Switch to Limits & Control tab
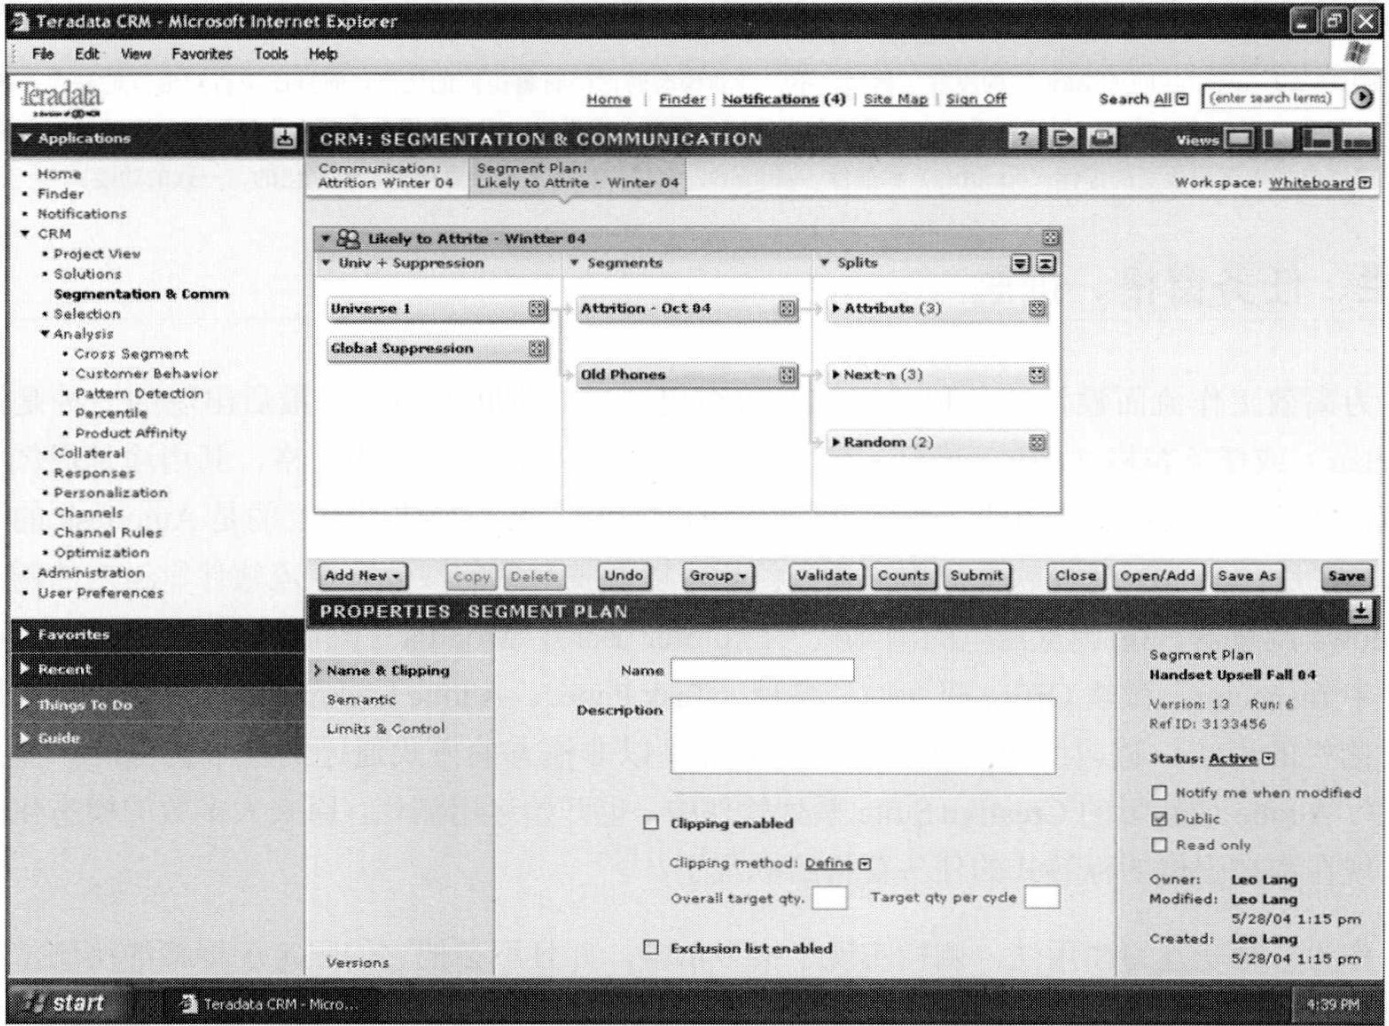 (x=385, y=729)
